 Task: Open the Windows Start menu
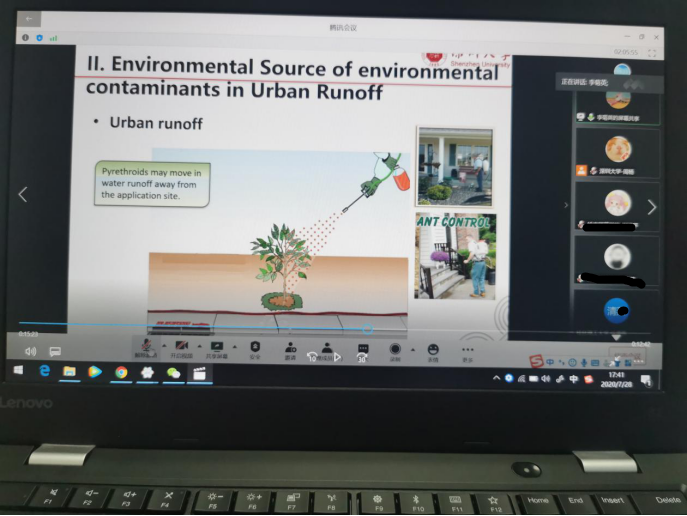coord(19,370)
